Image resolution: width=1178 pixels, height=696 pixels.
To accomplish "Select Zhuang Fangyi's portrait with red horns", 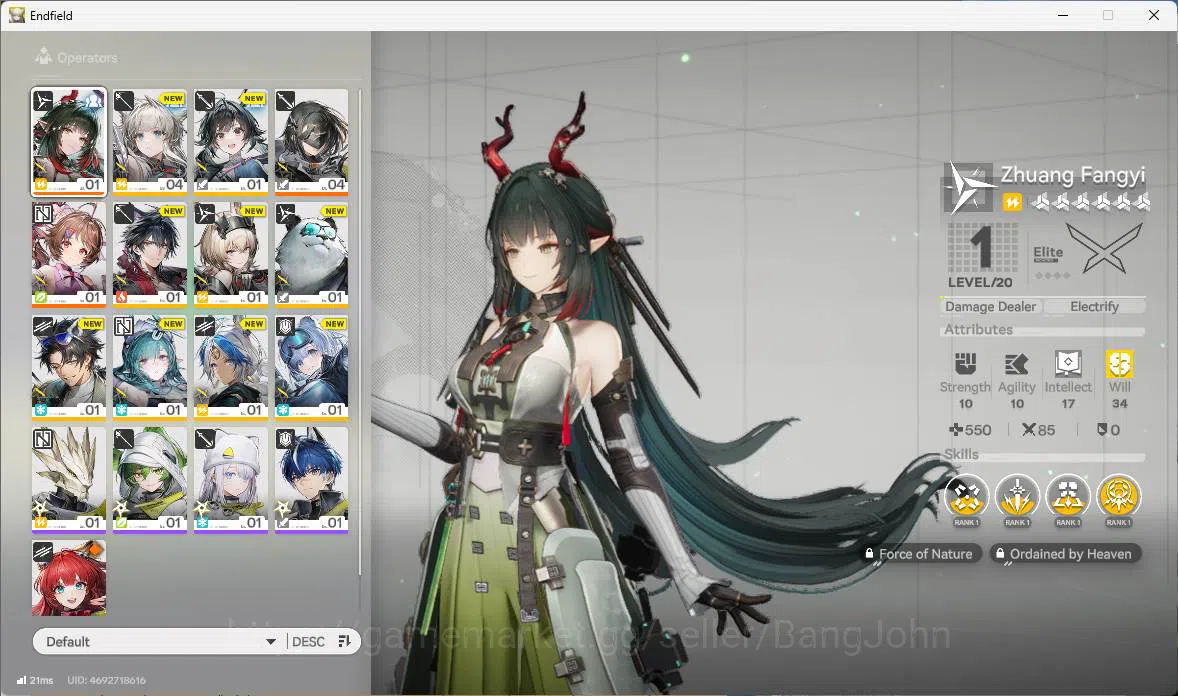I will (x=69, y=141).
